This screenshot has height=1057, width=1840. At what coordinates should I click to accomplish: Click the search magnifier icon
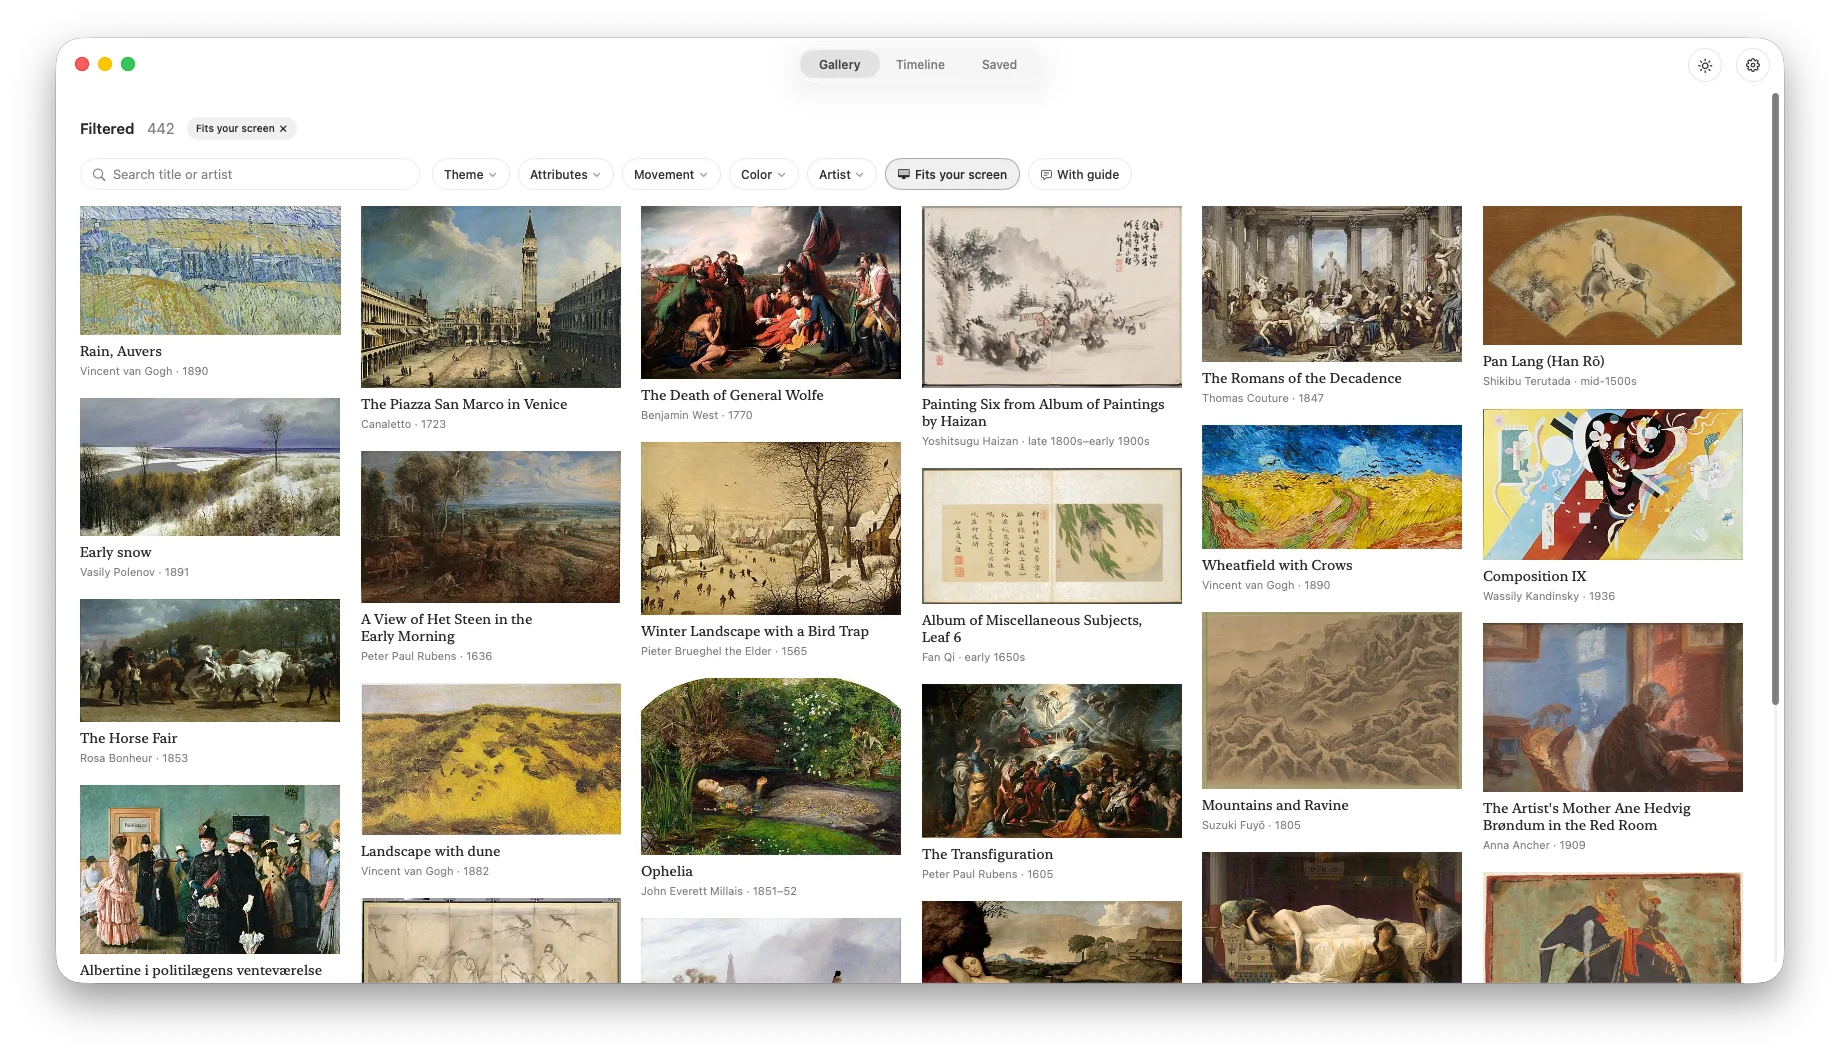click(x=99, y=175)
